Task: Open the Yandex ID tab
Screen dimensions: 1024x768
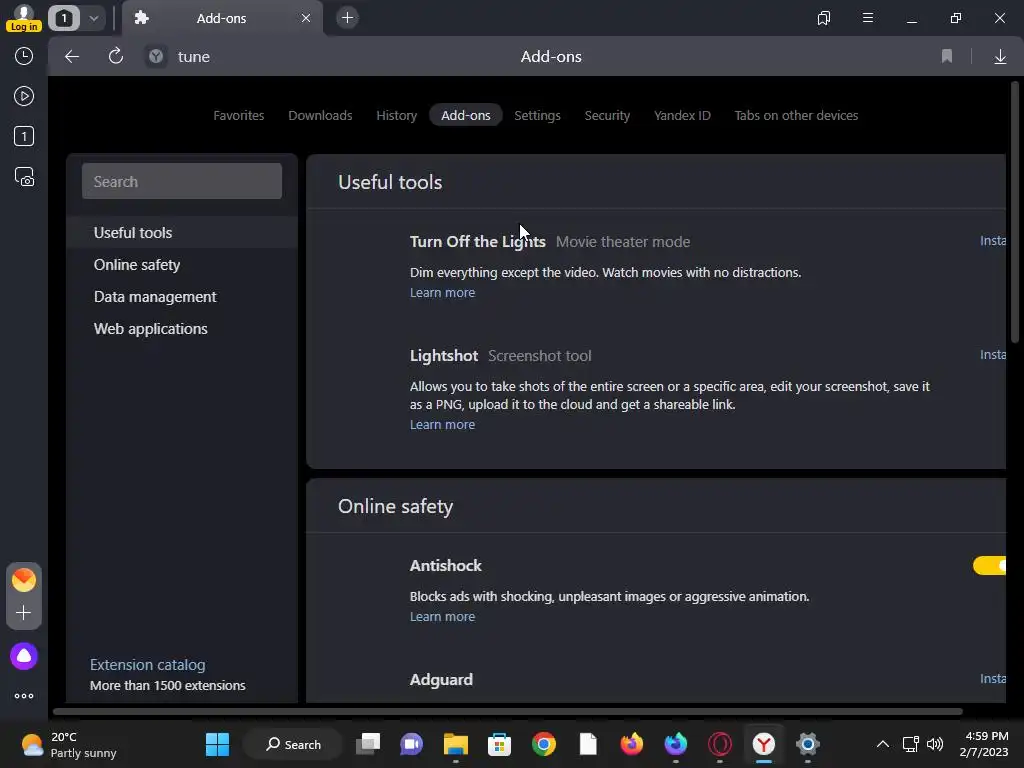Action: (682, 116)
